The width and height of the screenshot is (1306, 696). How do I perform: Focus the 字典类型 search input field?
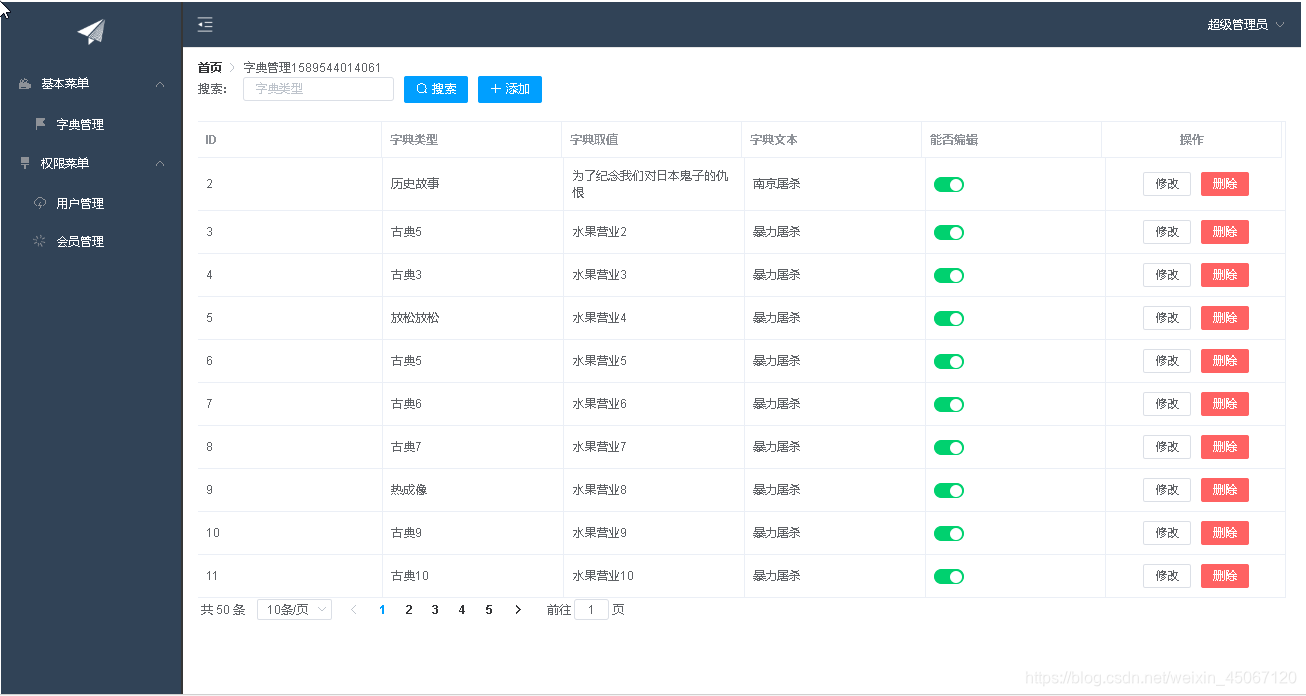(x=318, y=89)
